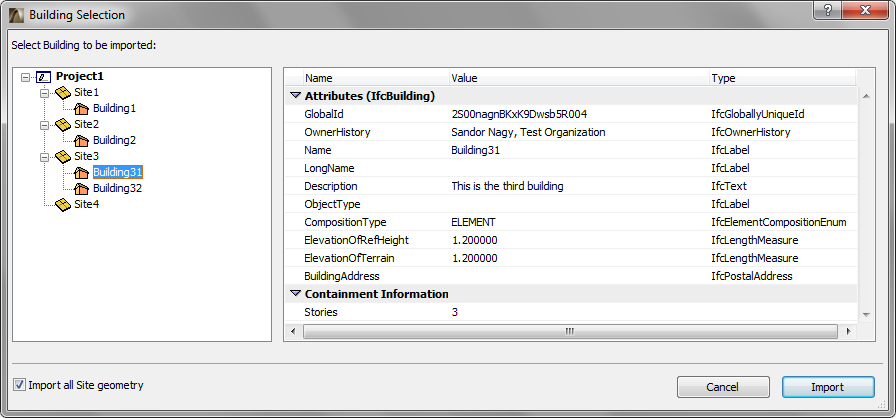Click the horizontal scrollbar thumb
Image resolution: width=896 pixels, height=418 pixels.
pyautogui.click(x=570, y=331)
